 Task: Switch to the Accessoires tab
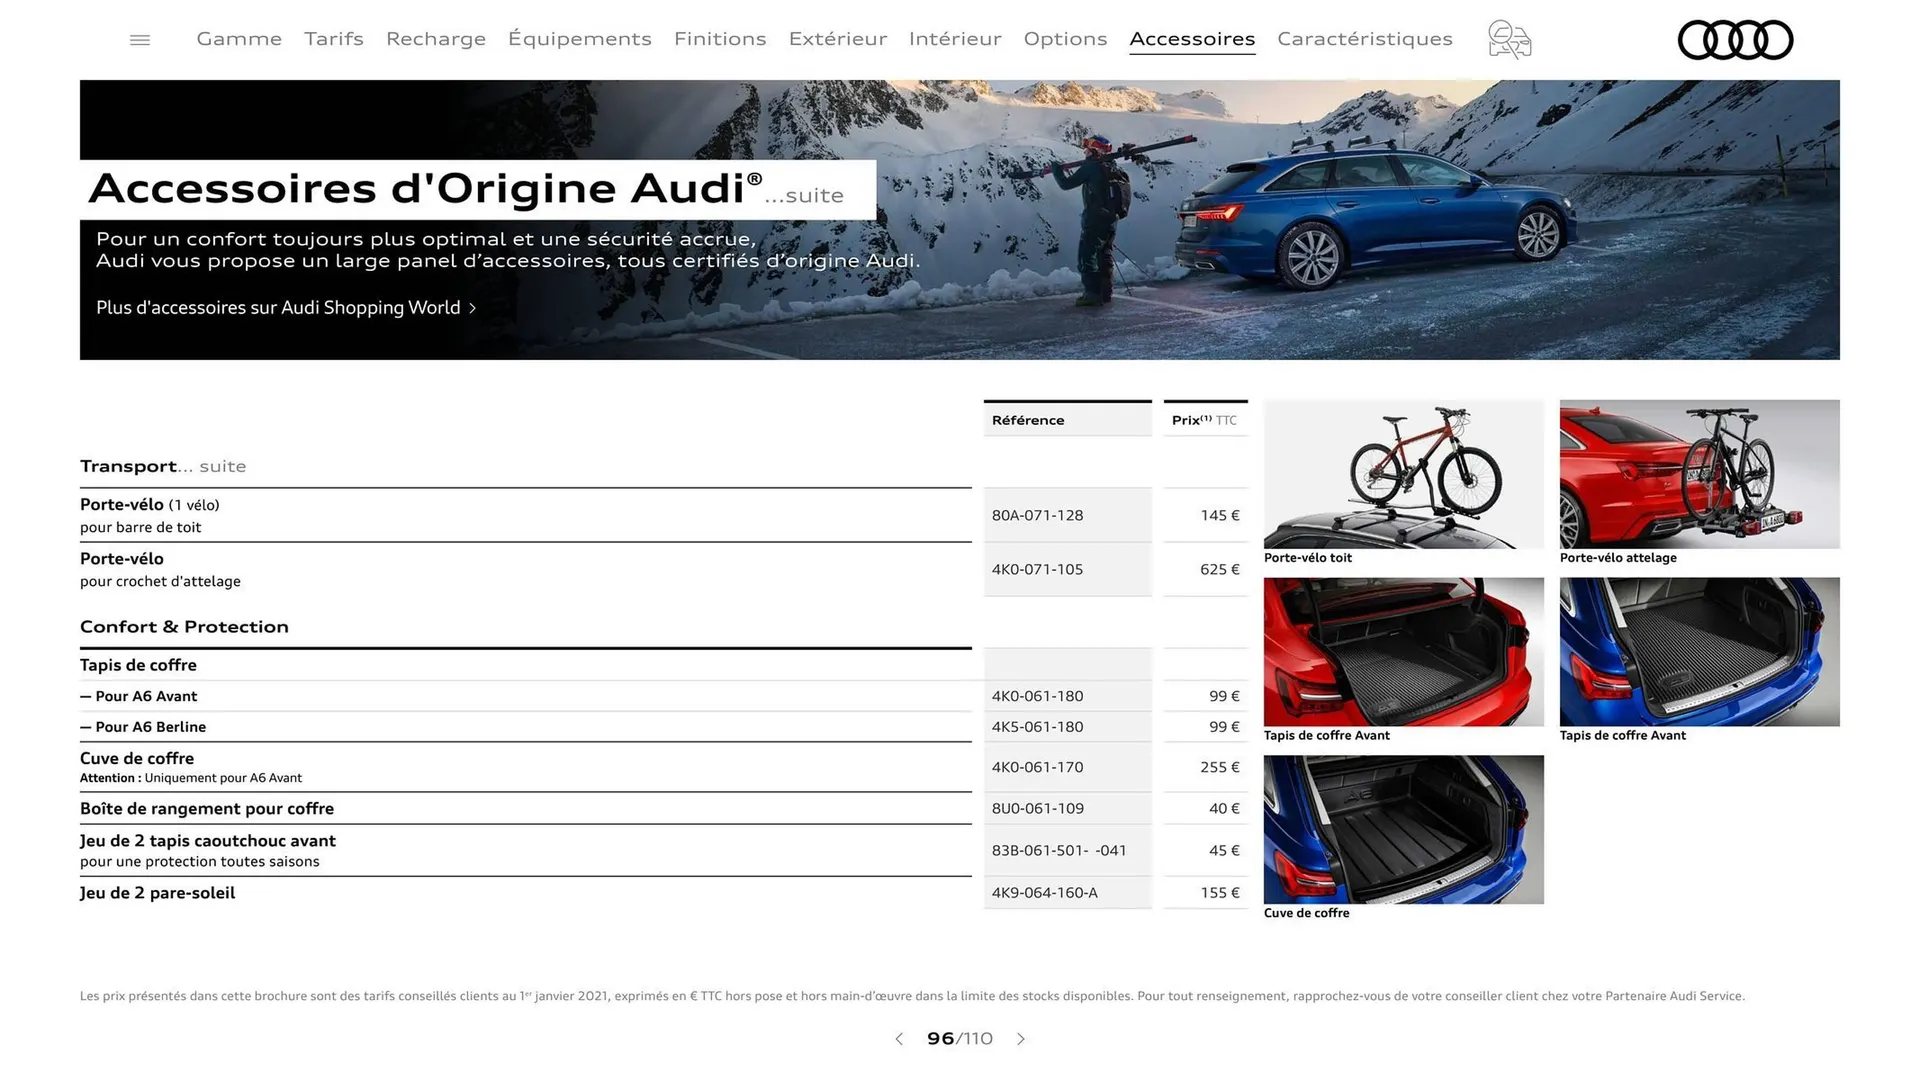point(1192,39)
